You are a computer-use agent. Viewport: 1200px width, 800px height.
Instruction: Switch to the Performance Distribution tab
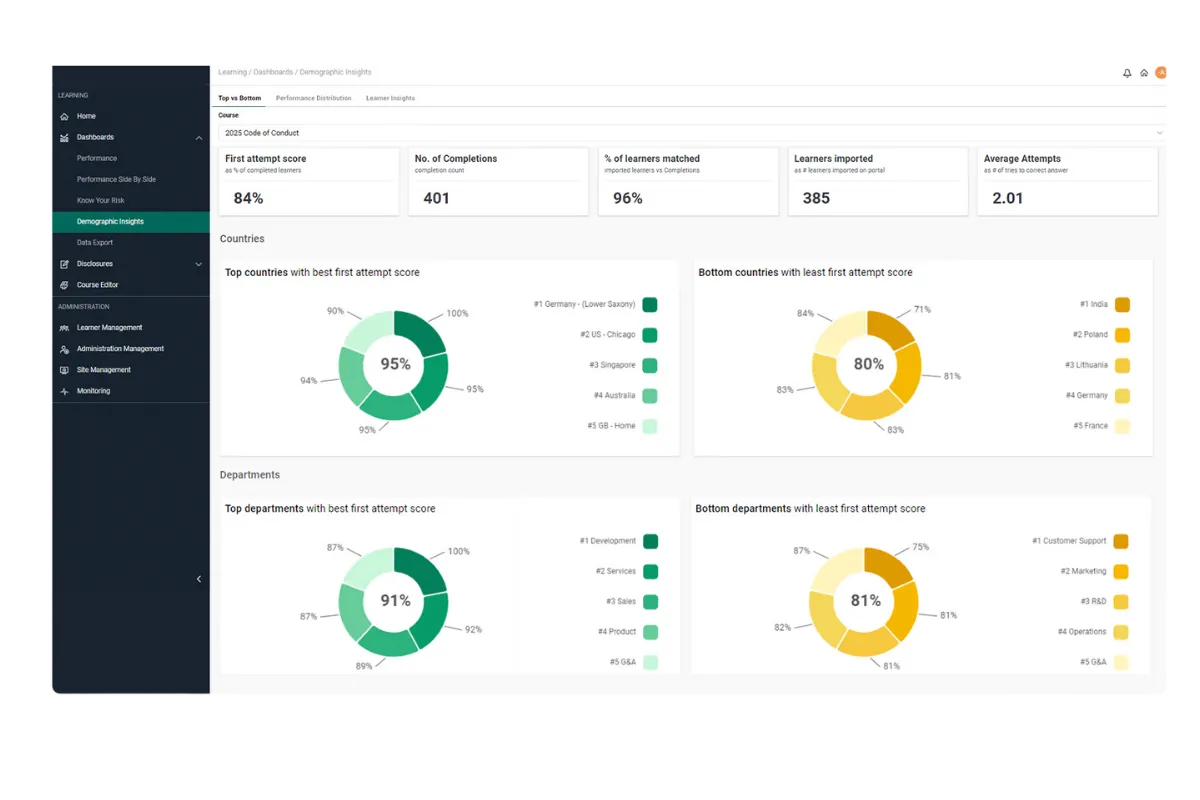[313, 98]
